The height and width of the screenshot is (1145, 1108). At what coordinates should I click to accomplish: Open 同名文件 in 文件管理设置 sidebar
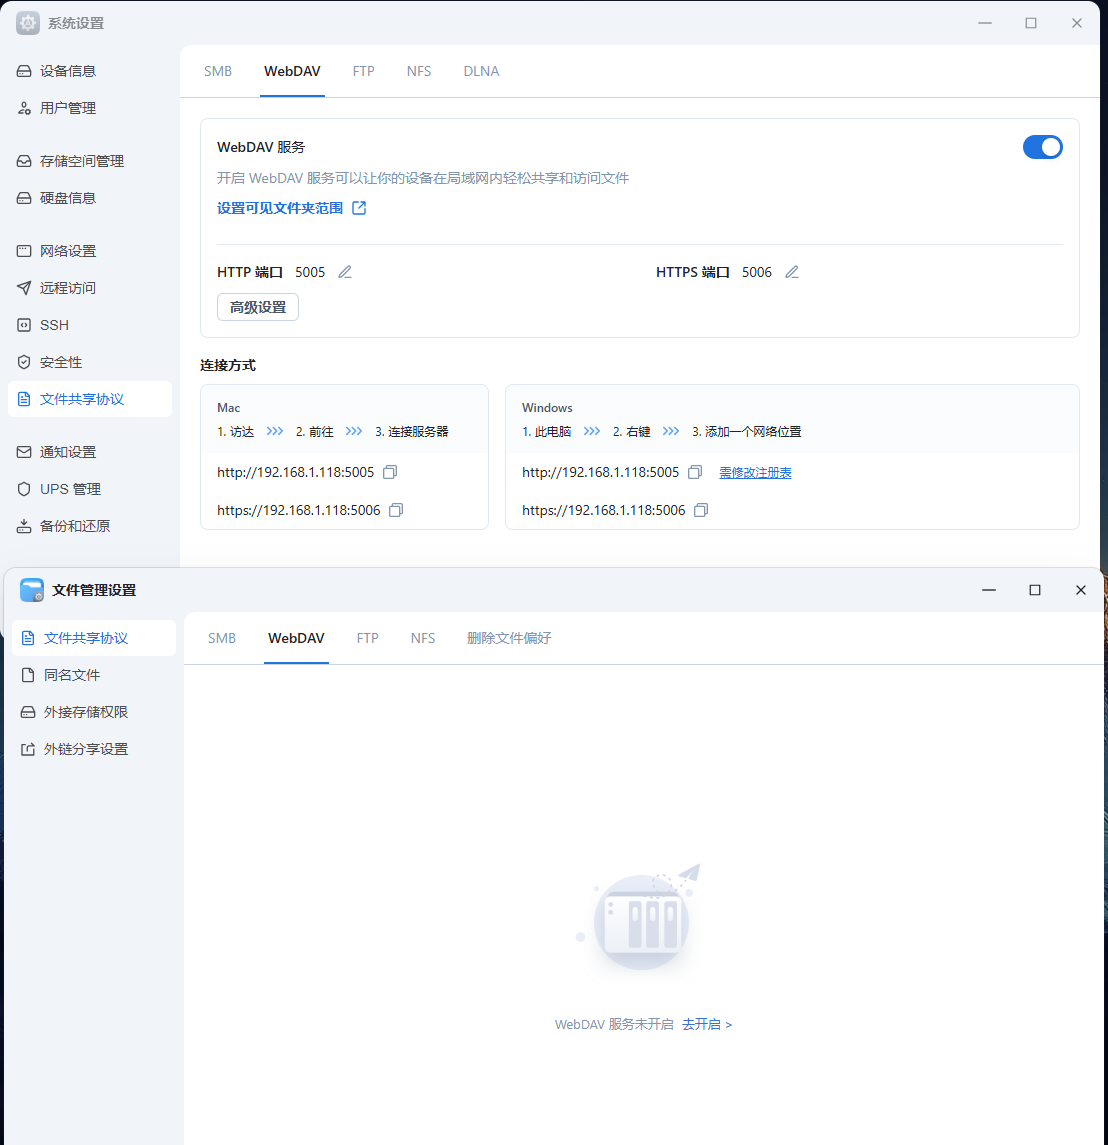pos(93,675)
